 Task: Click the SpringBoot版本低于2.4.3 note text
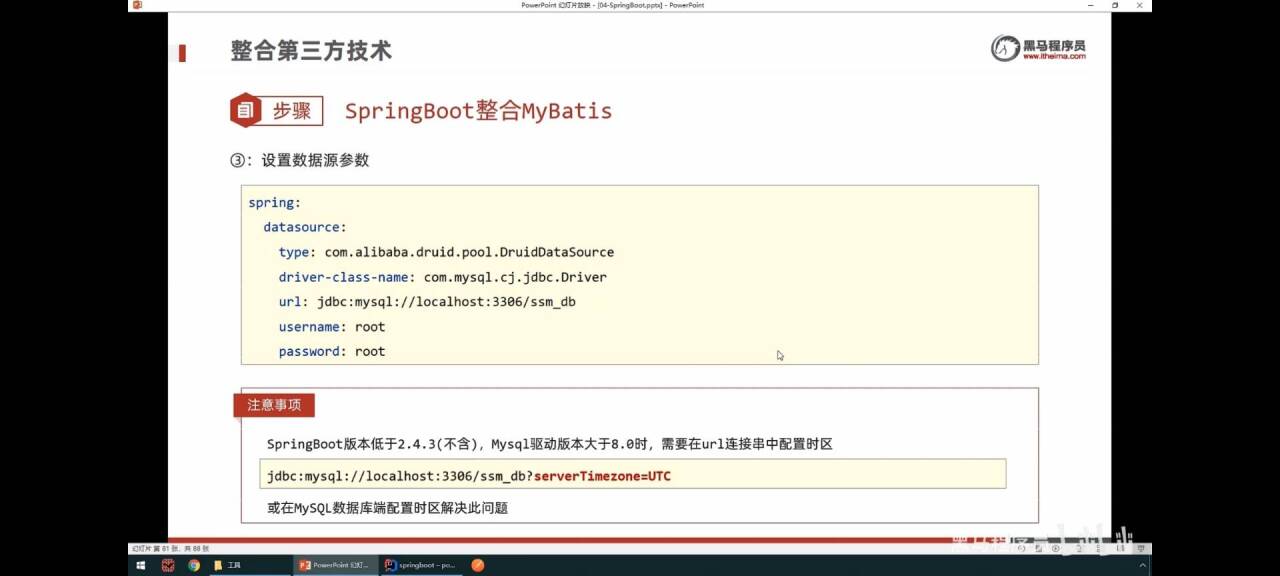pos(549,444)
